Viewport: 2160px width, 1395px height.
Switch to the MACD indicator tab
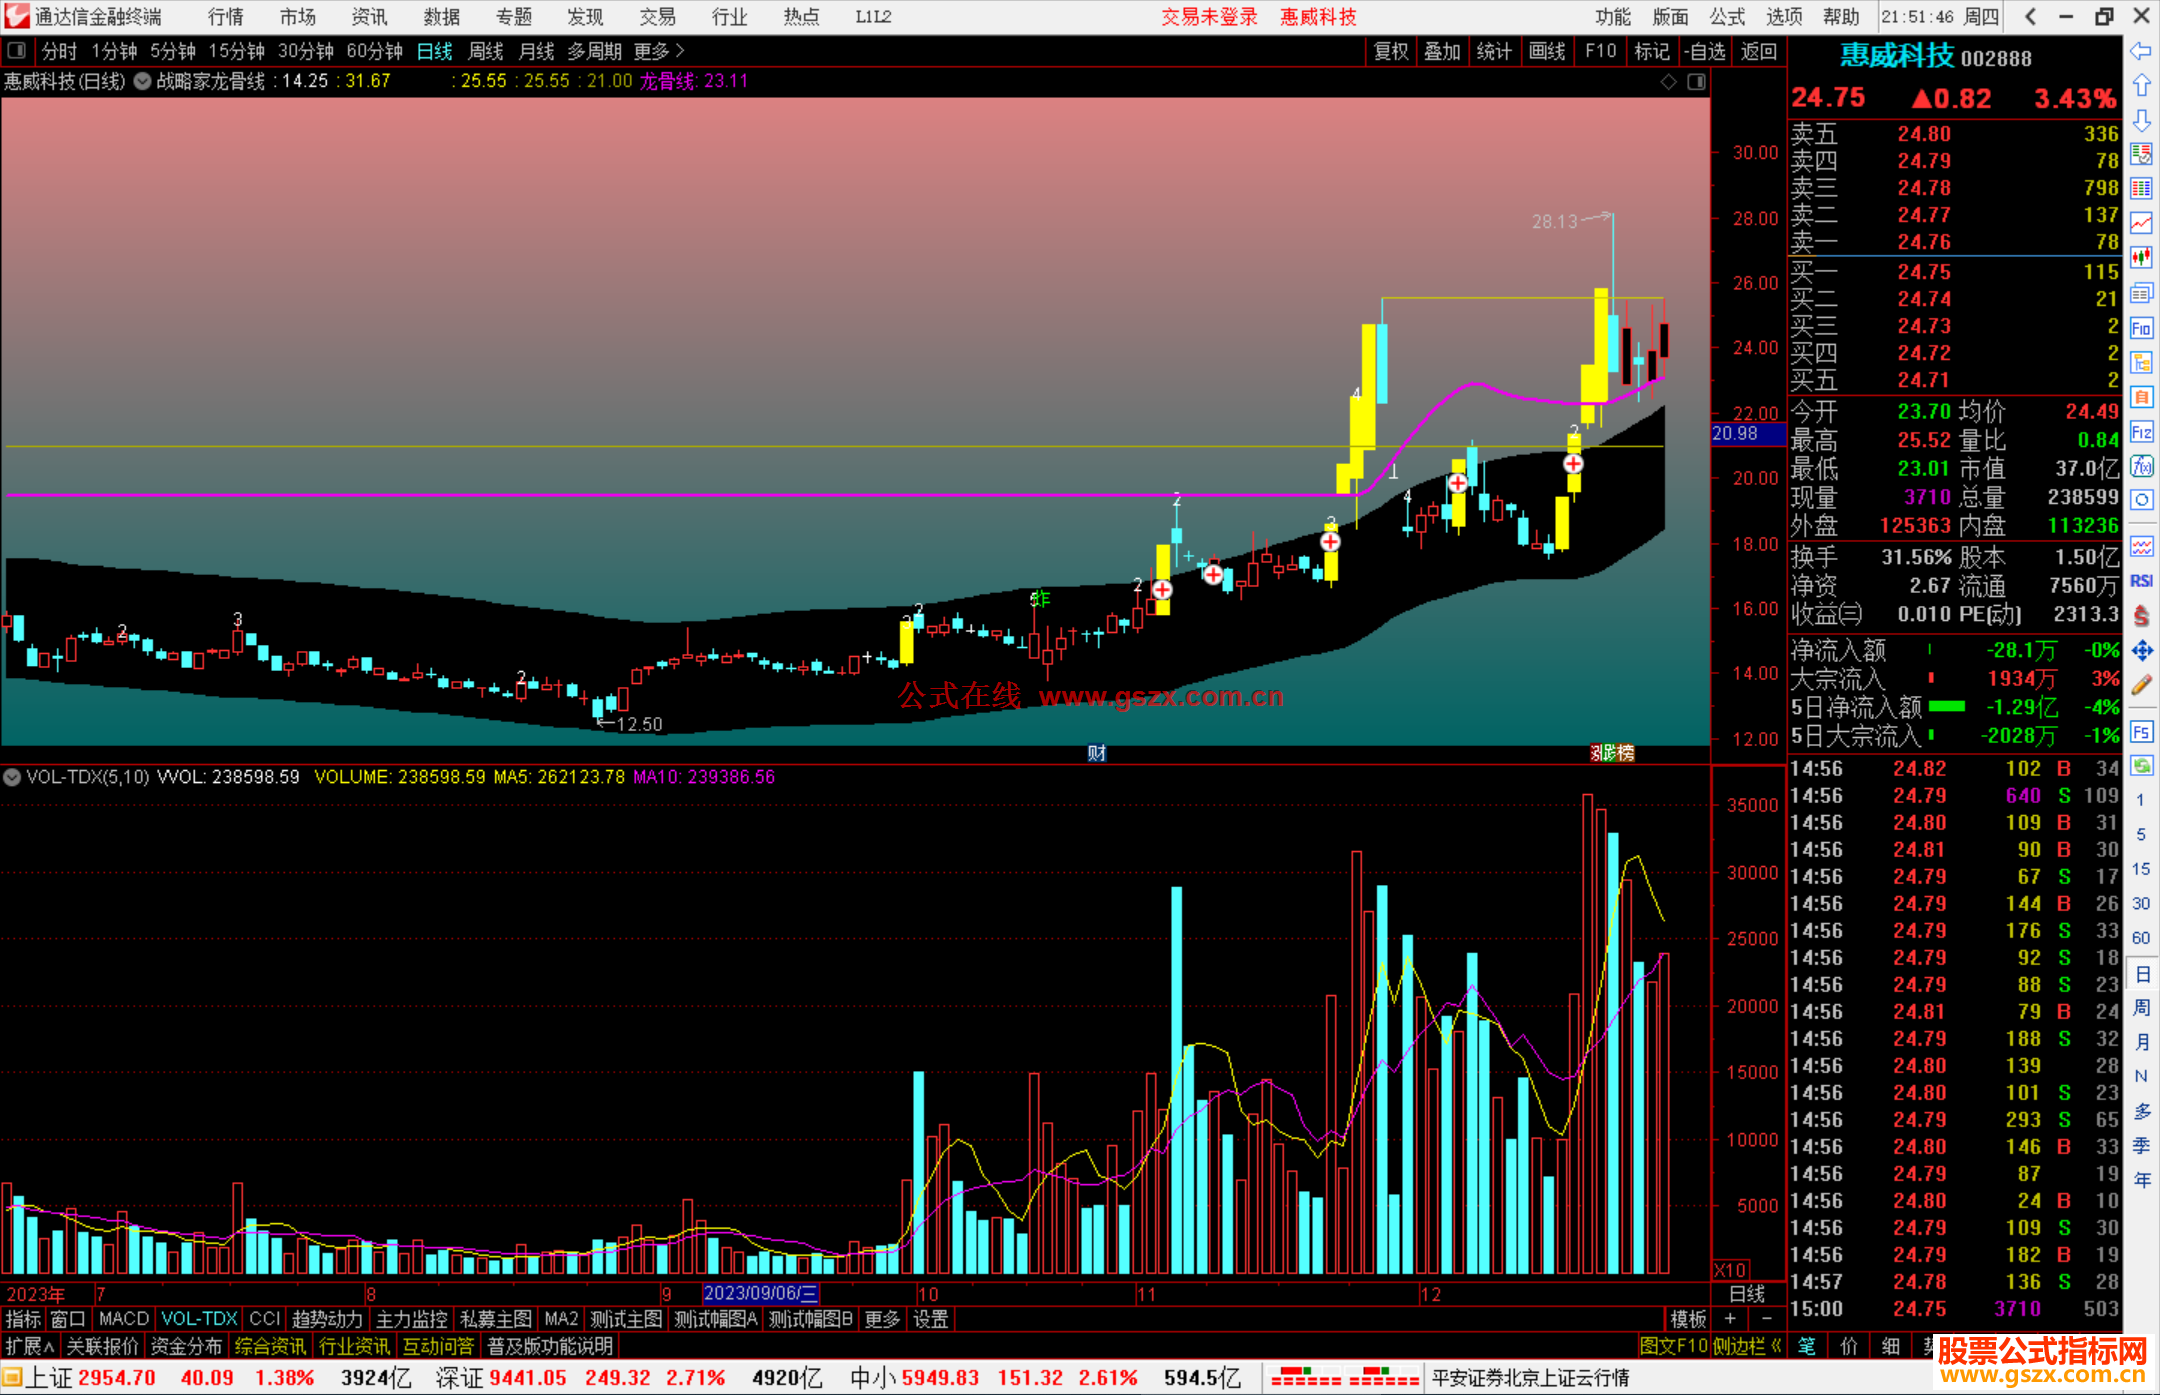(123, 1319)
